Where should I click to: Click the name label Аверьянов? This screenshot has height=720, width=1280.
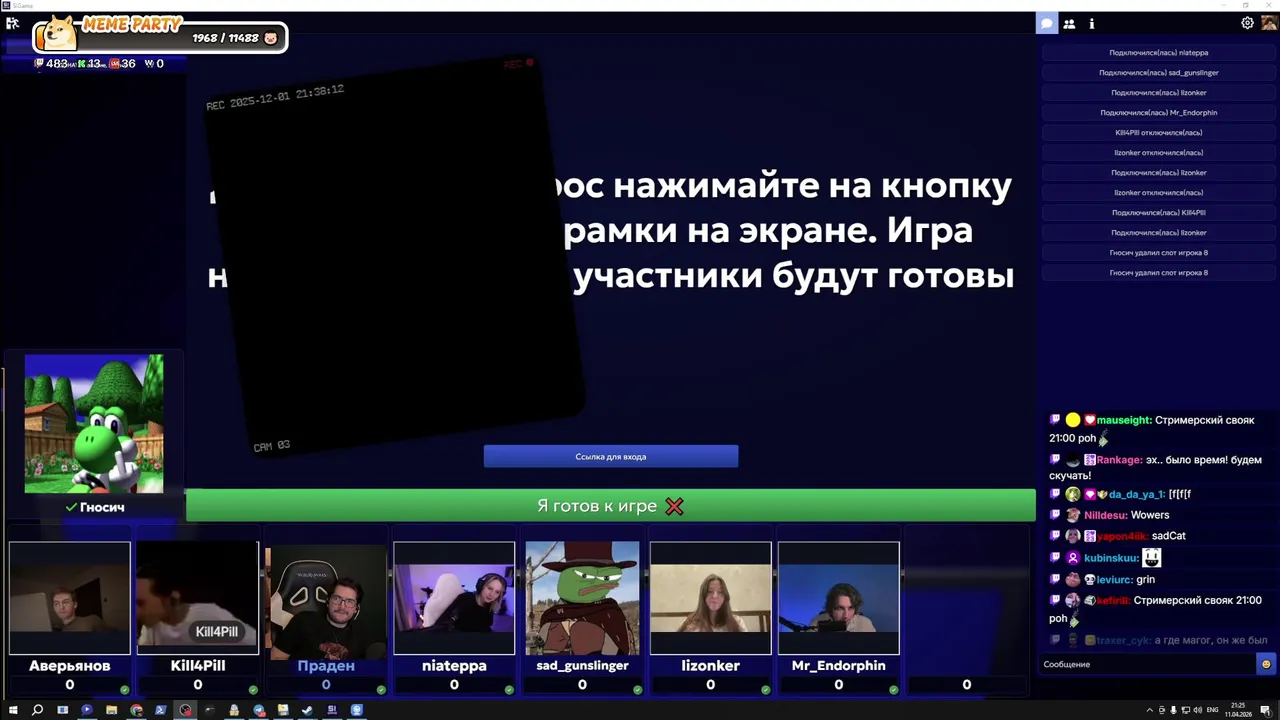[x=70, y=665]
